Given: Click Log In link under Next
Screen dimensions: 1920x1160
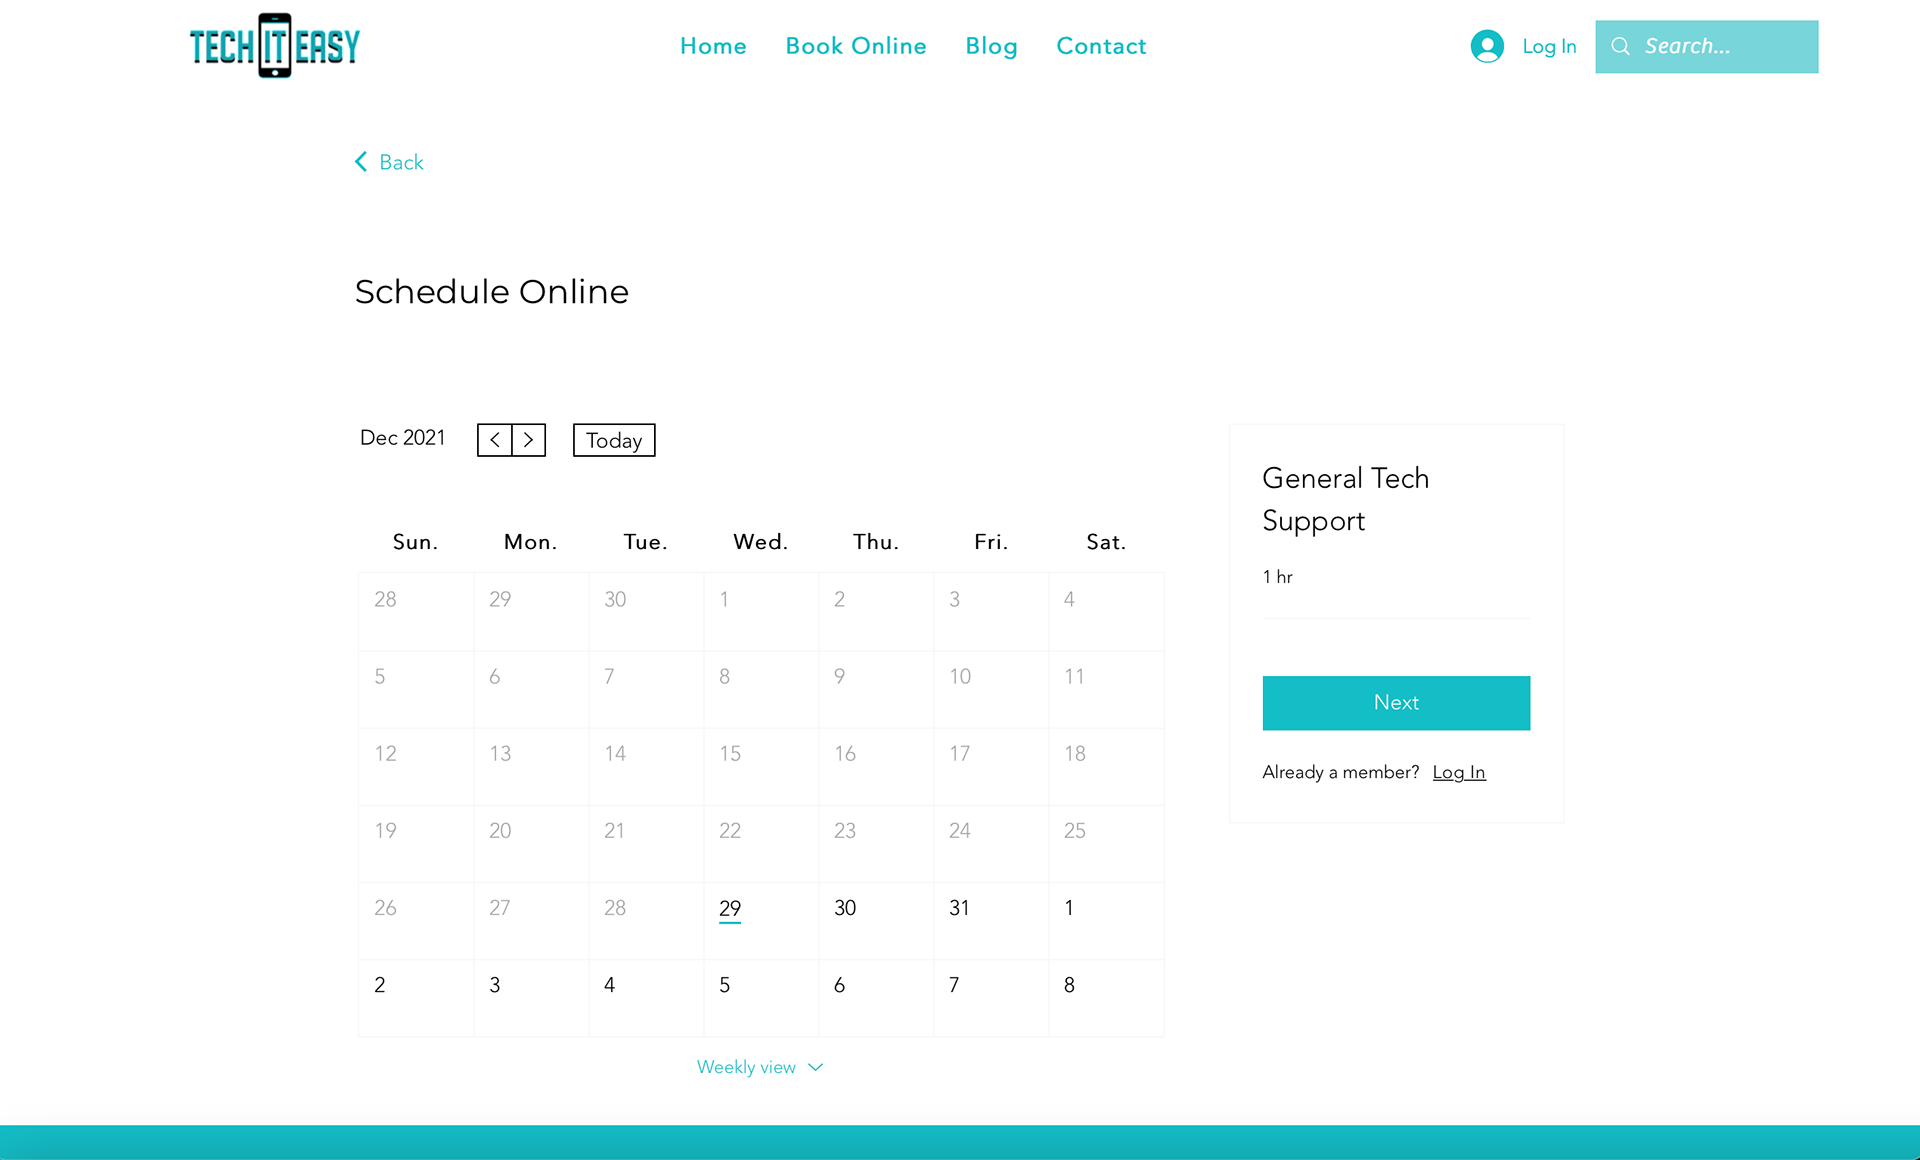Looking at the screenshot, I should [1459, 772].
